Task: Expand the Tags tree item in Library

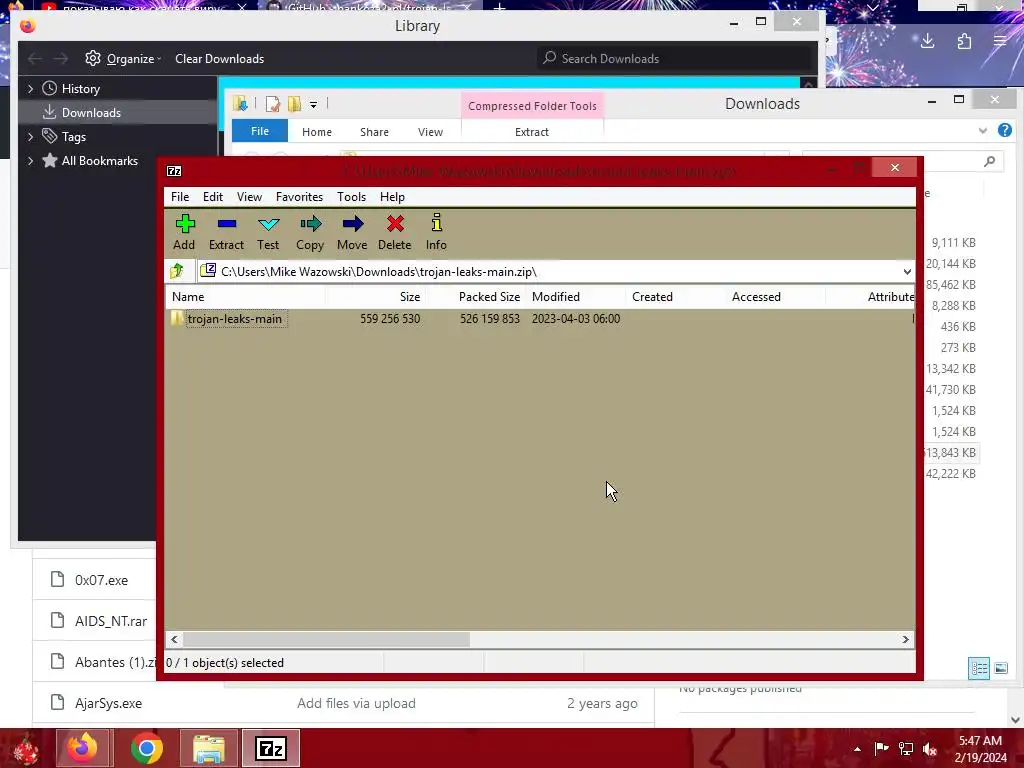Action: (x=30, y=136)
